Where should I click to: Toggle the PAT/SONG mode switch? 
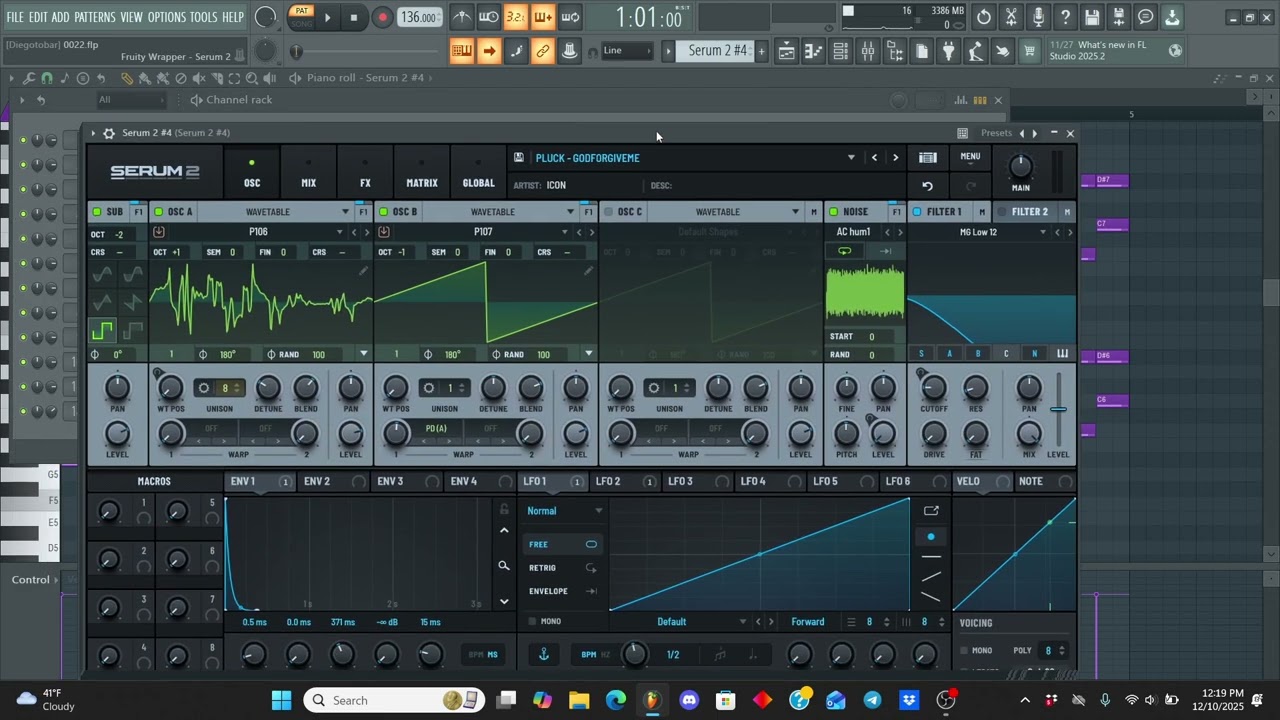[x=301, y=17]
